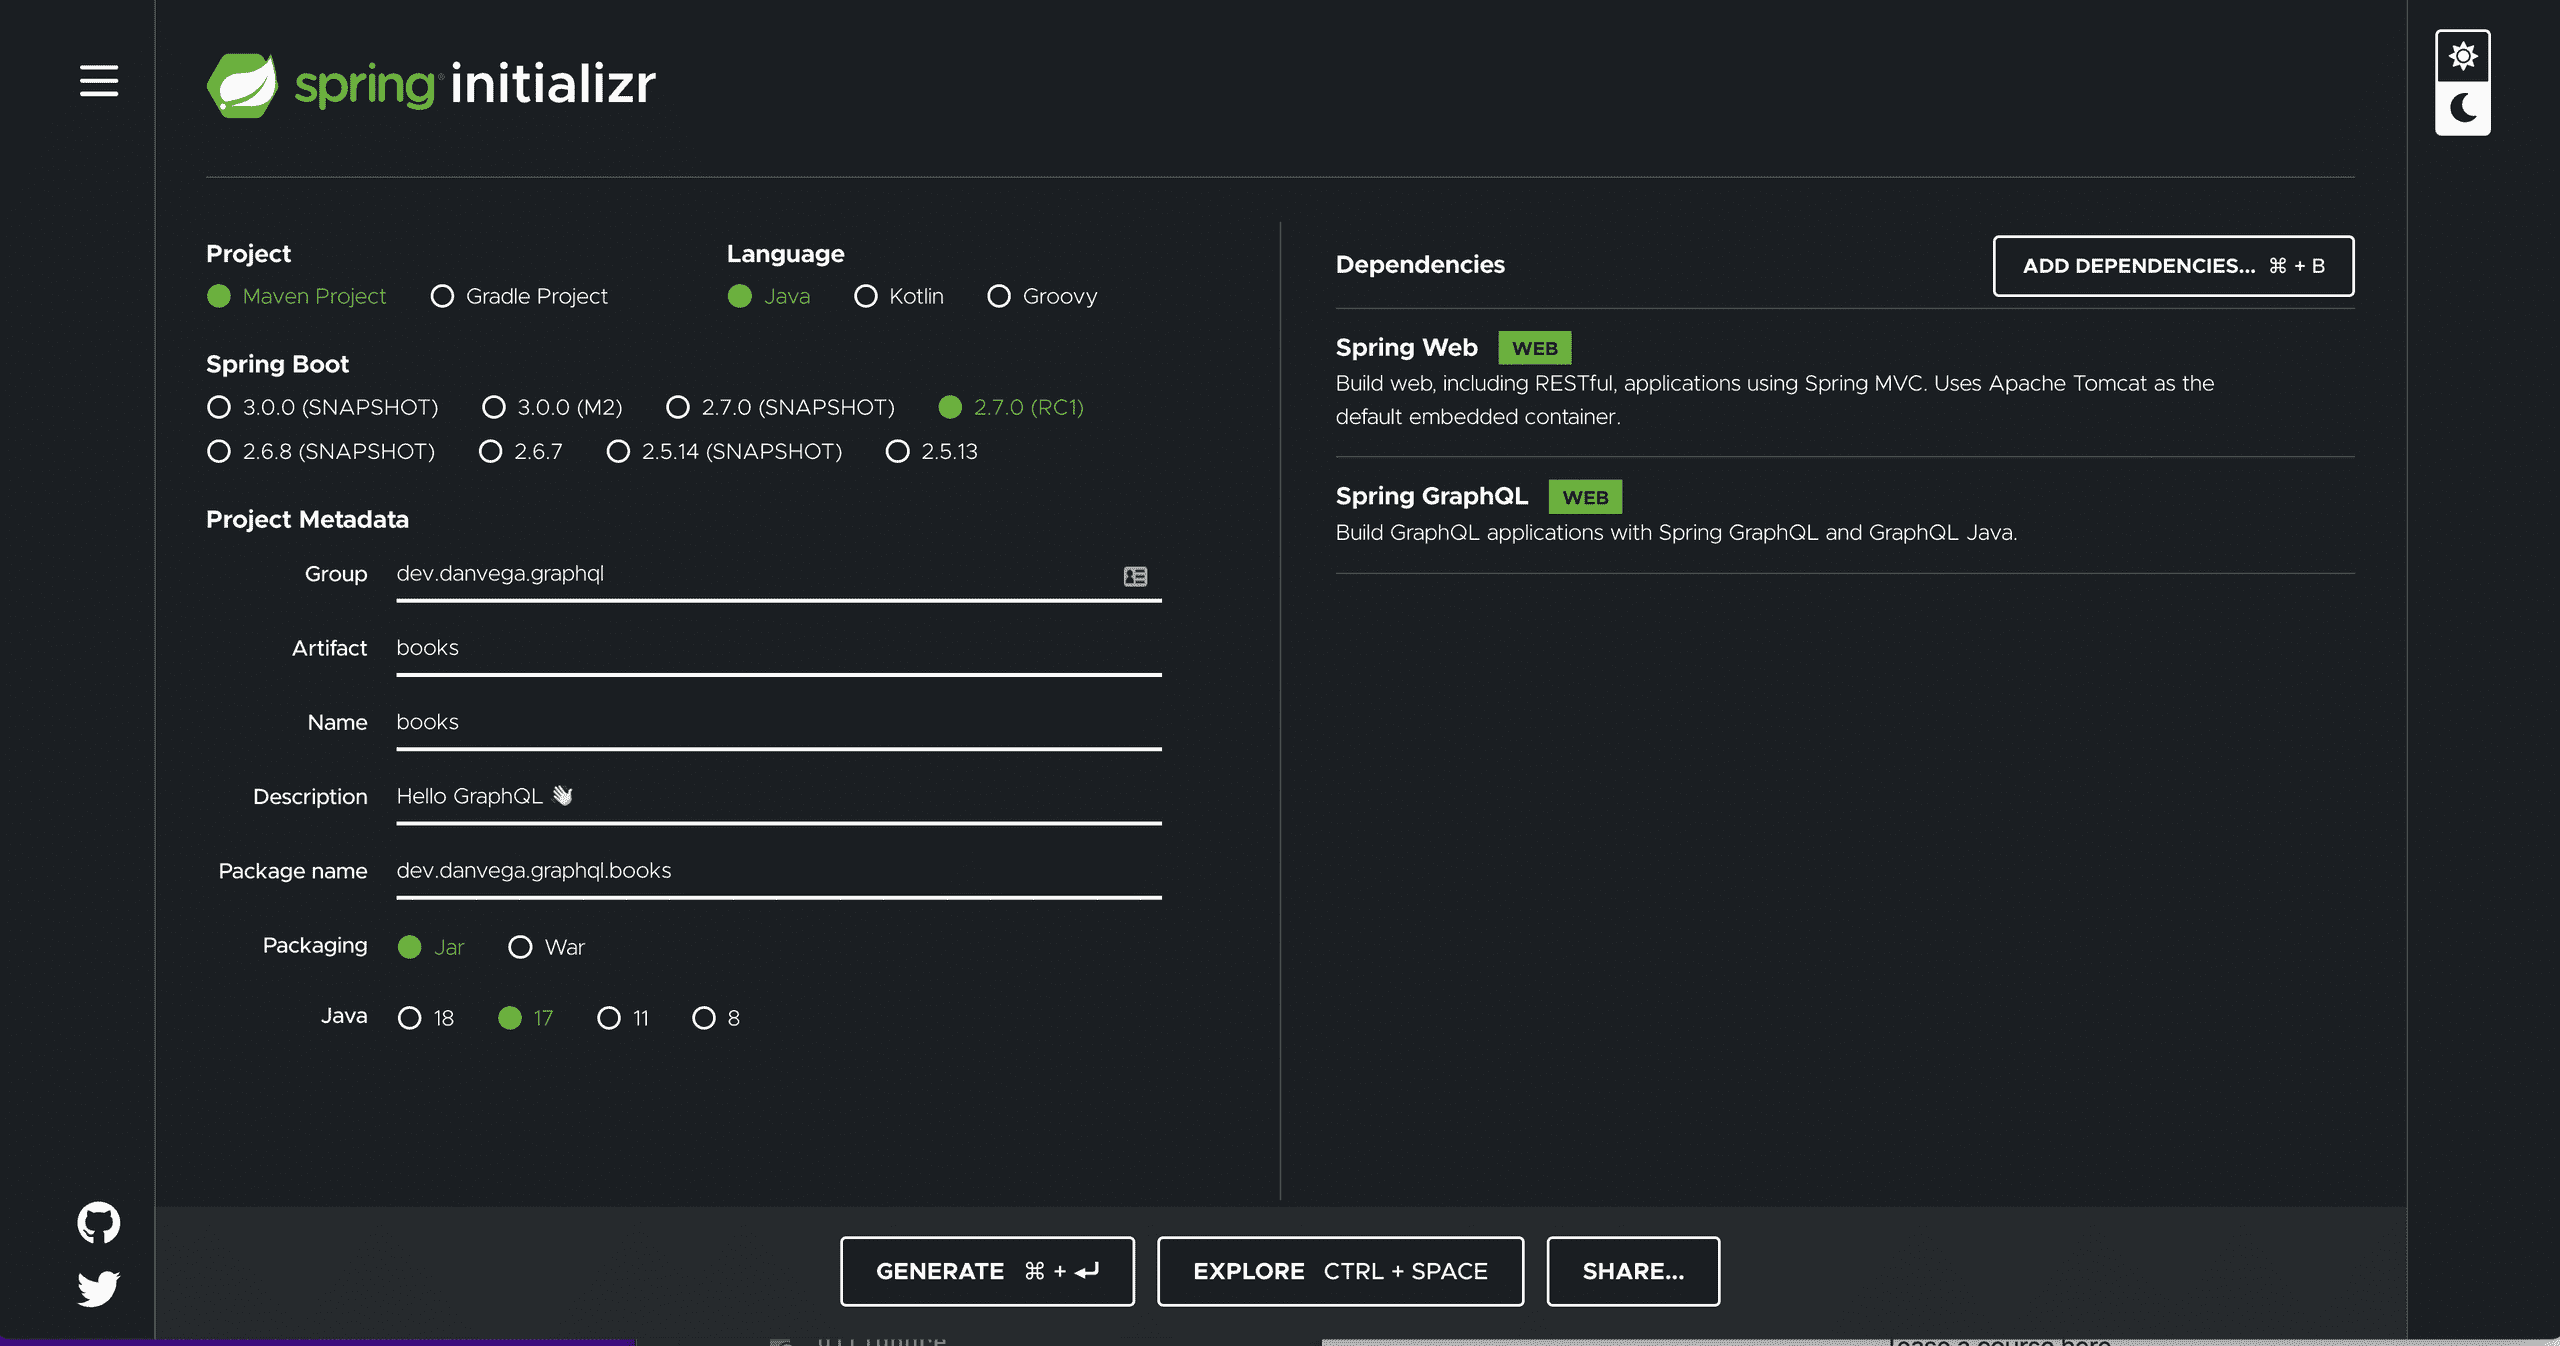Viewport: 2560px width, 1346px height.
Task: Select Groovy language option
Action: [x=998, y=296]
